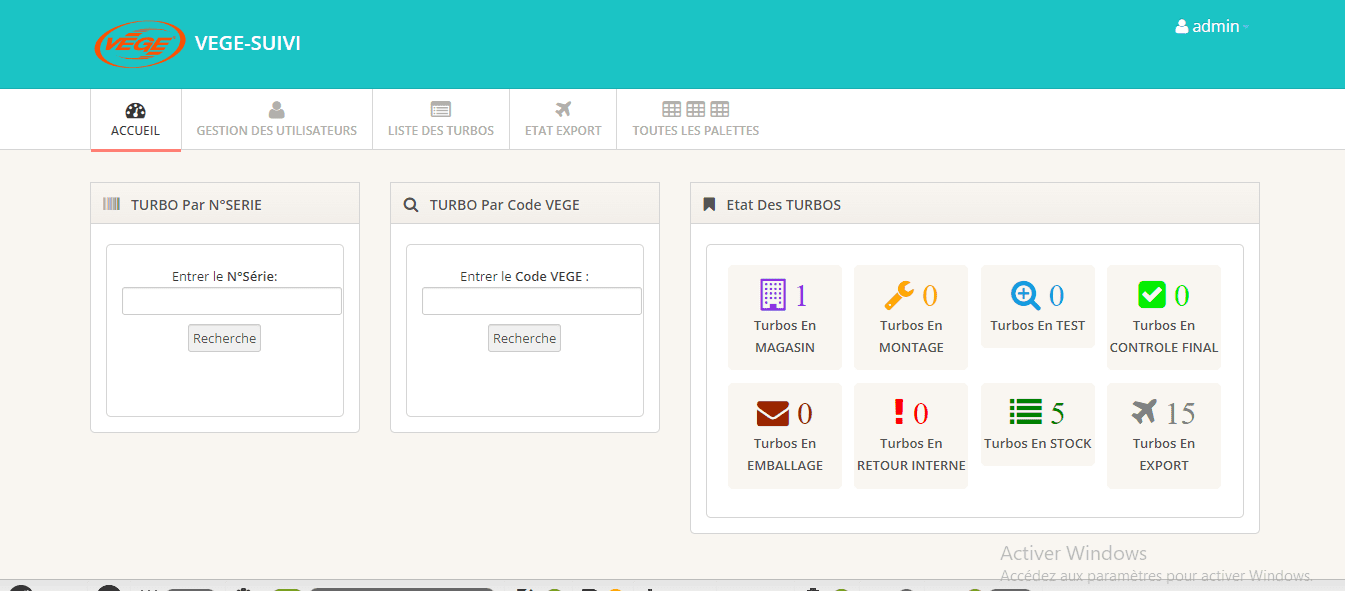This screenshot has height=591, width=1345.
Task: Click the magnifier icon in Code VEGE panel header
Action: (x=411, y=204)
